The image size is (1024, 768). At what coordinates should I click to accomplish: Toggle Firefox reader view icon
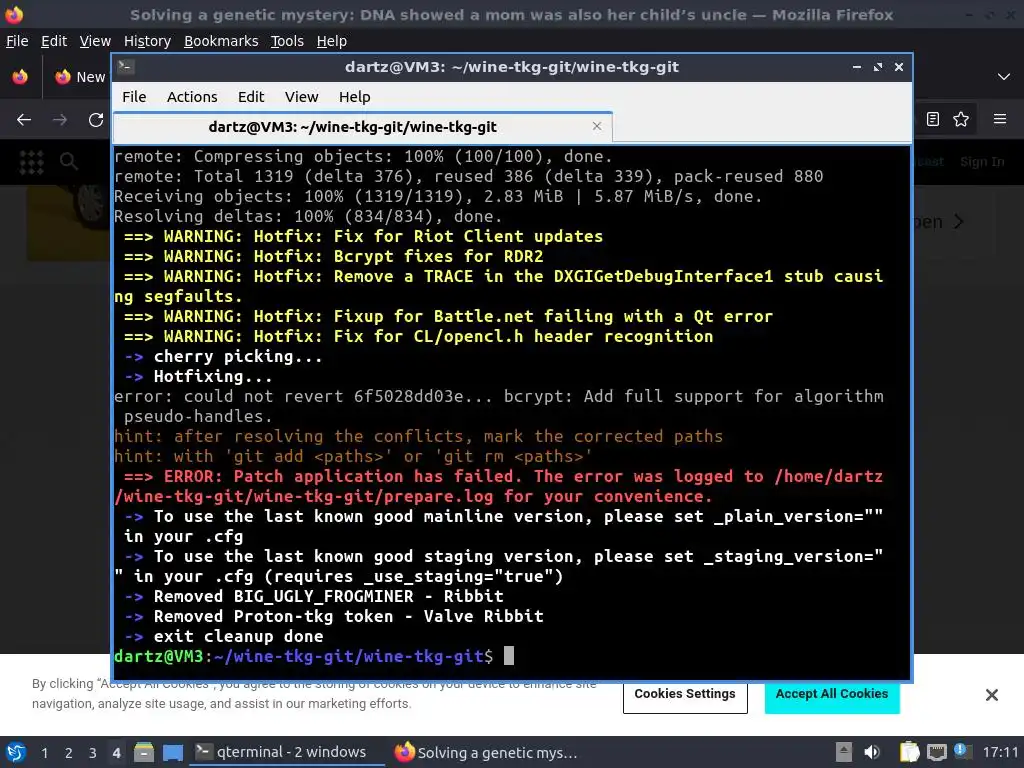933,119
